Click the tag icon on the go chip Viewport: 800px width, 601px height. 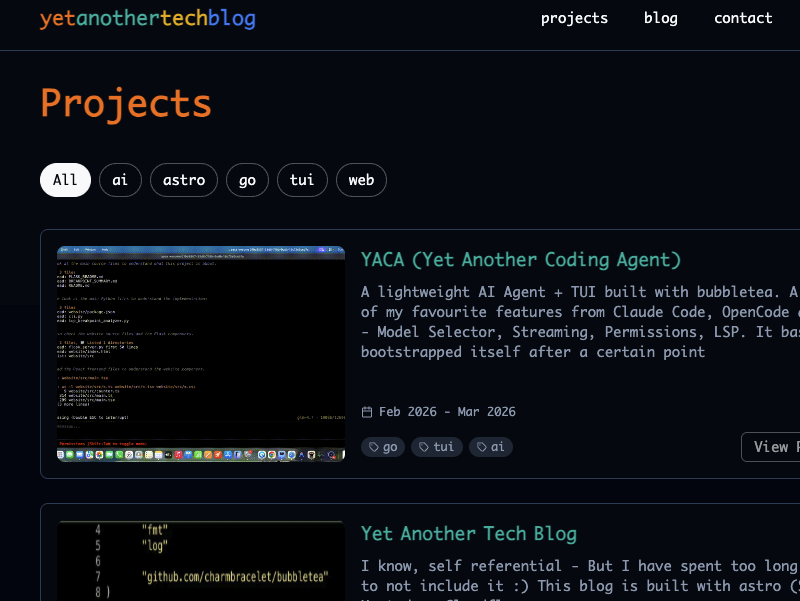click(x=372, y=446)
